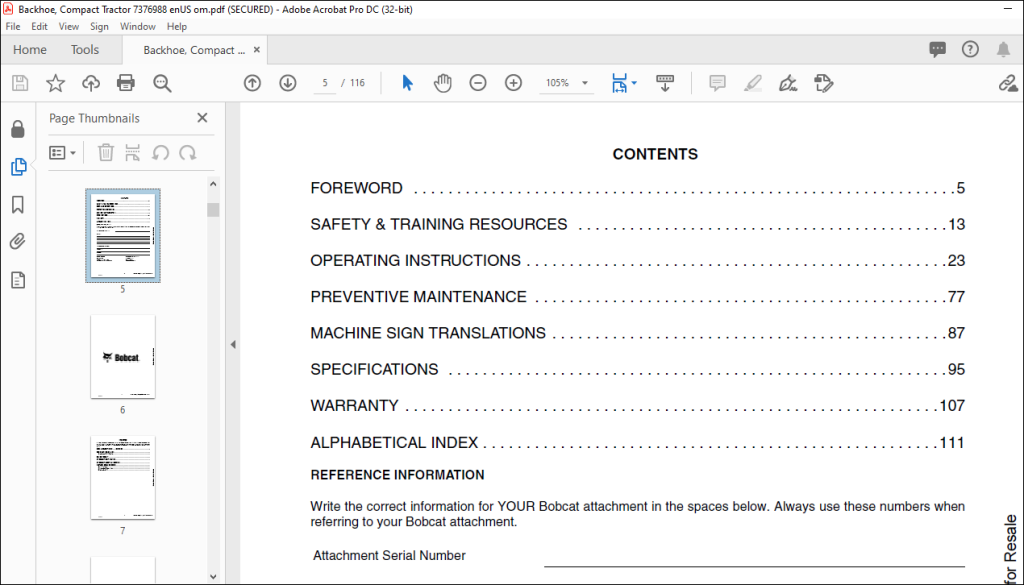Open the stamp/request signature tool
Viewport: 1024px width, 585px height.
point(824,83)
